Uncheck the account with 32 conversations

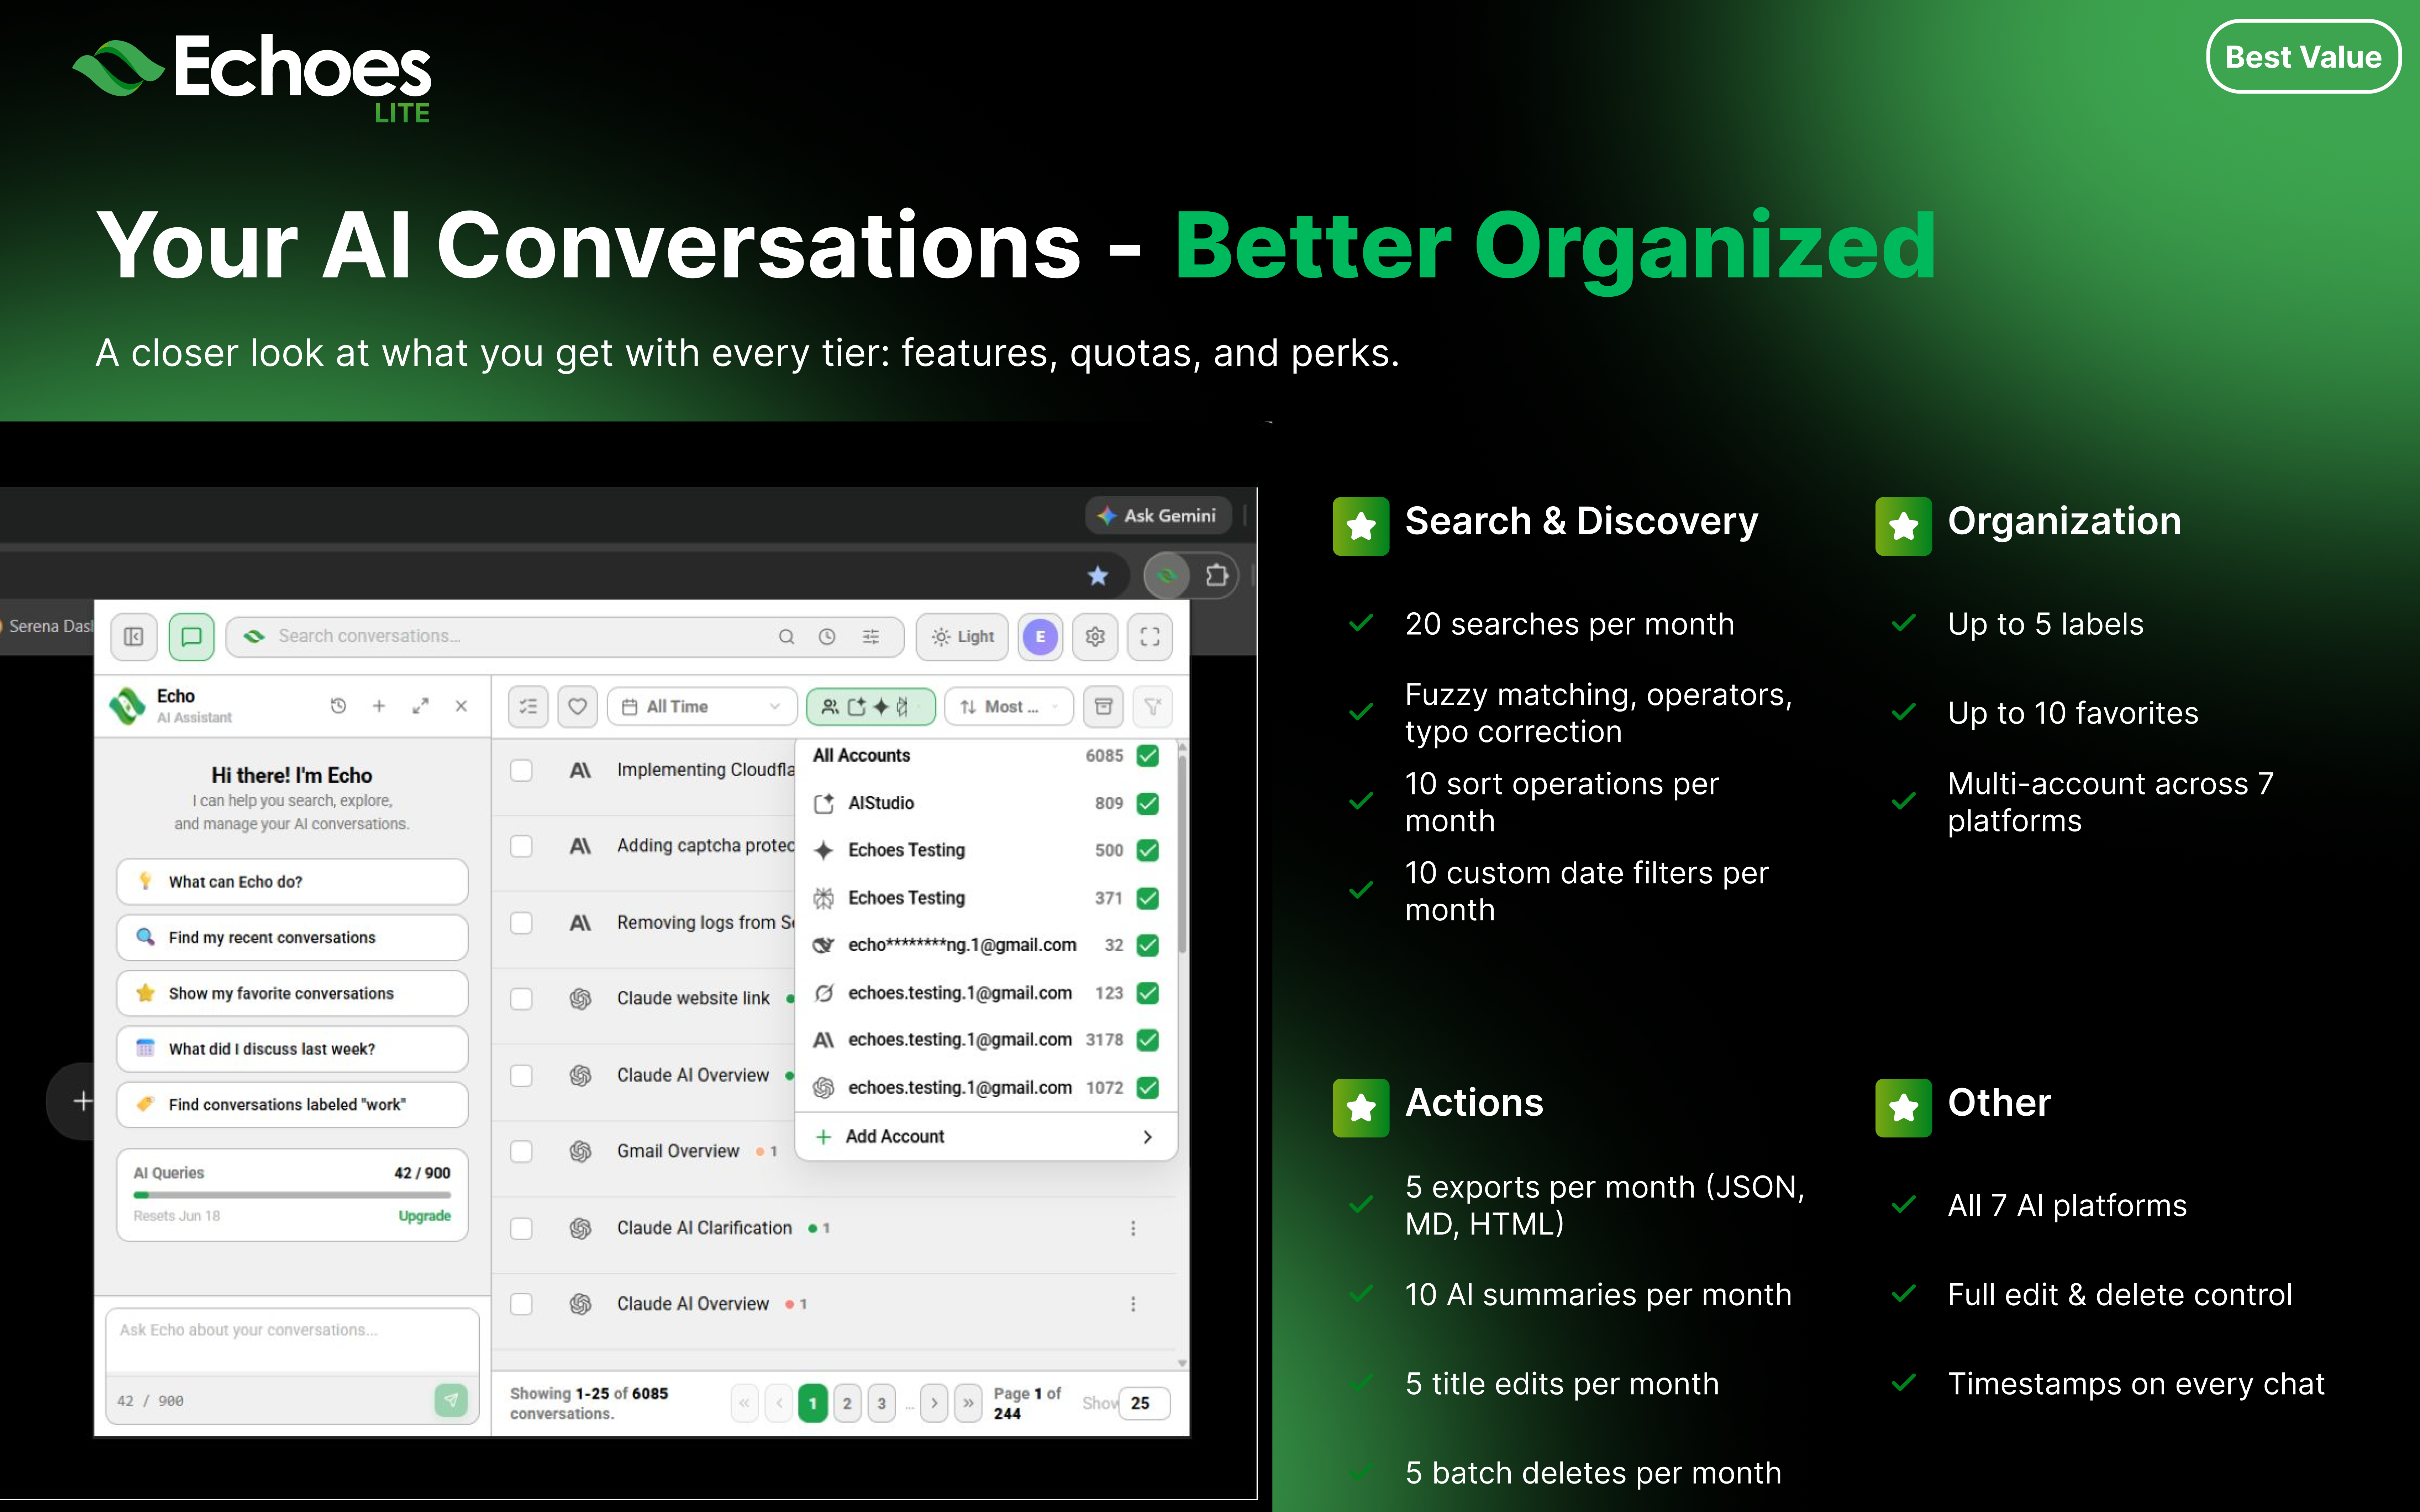pos(1148,945)
